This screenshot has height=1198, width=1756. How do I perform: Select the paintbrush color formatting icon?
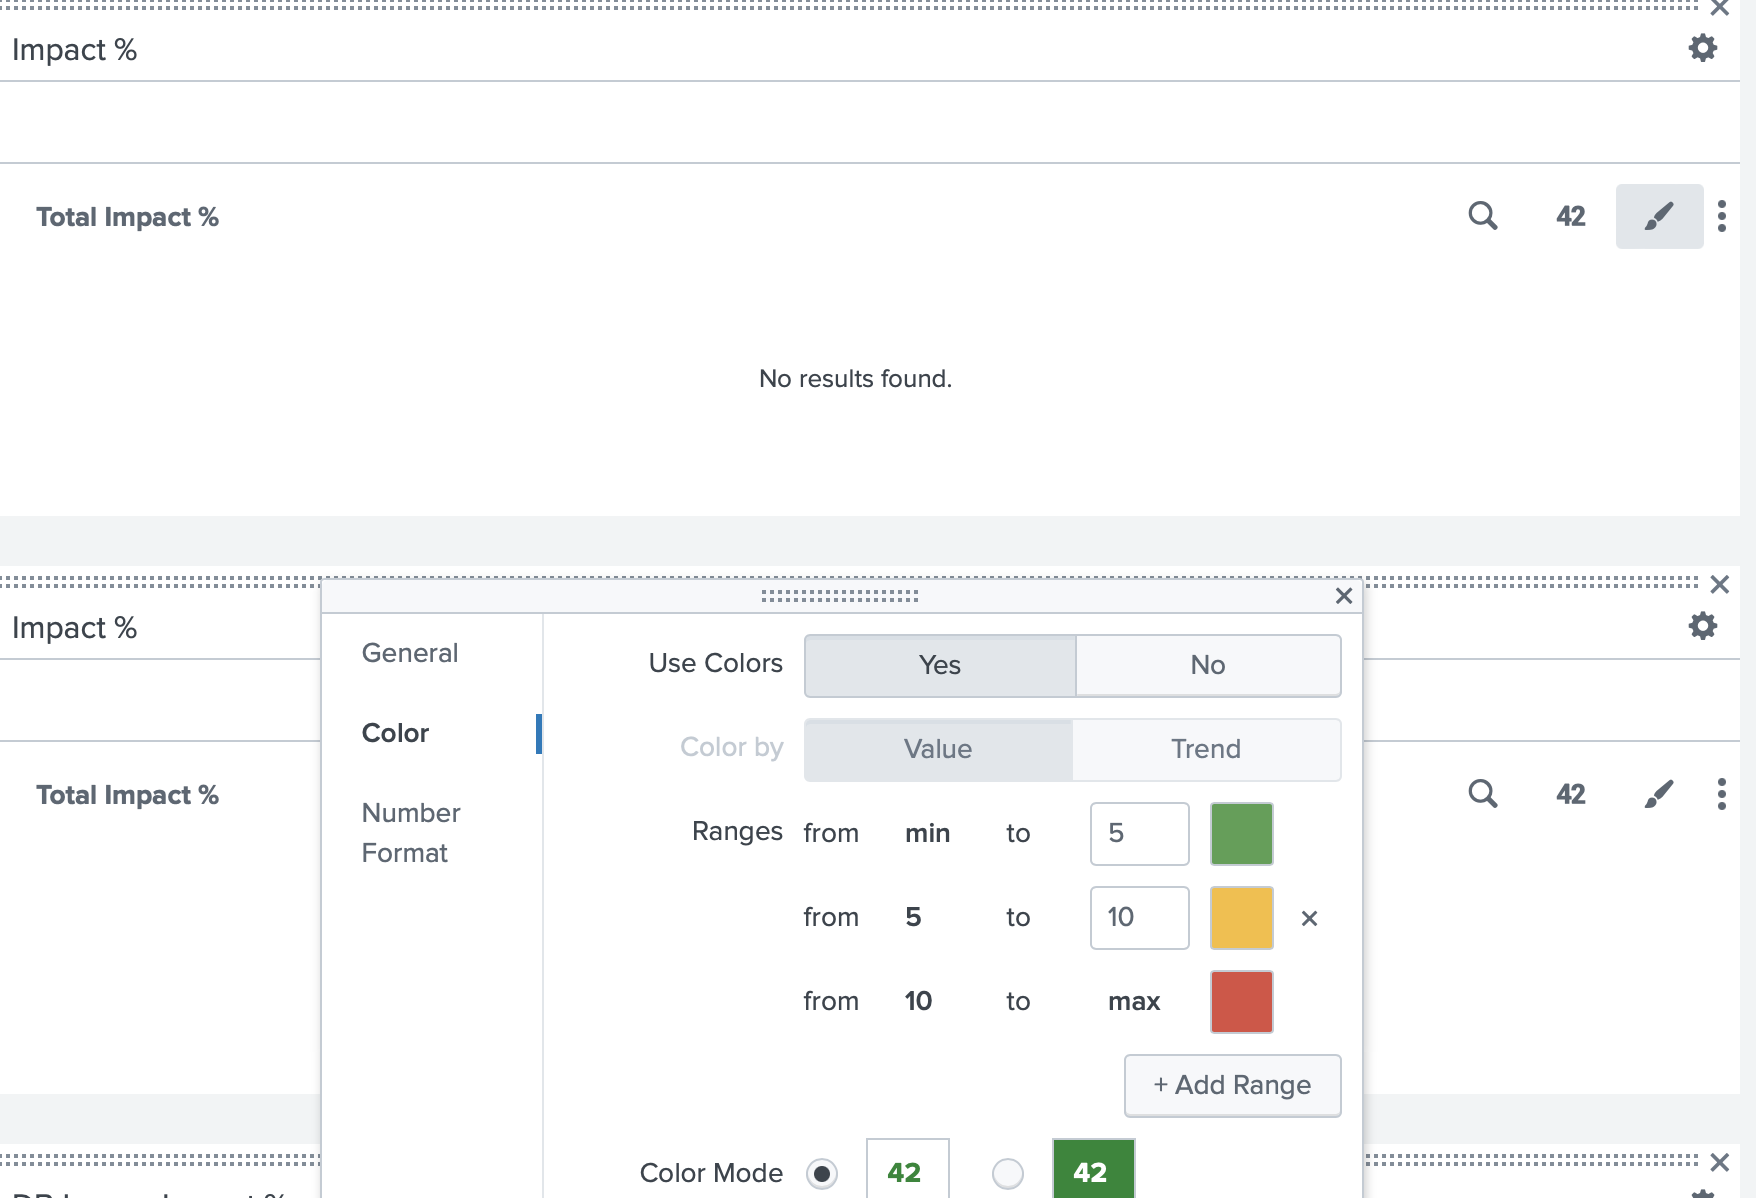1659,216
